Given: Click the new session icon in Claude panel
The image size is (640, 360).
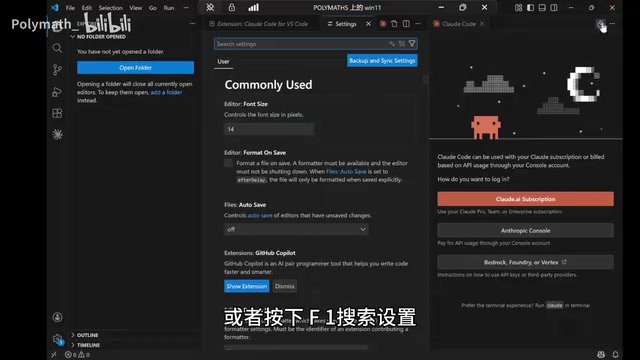Looking at the screenshot, I should (x=601, y=24).
